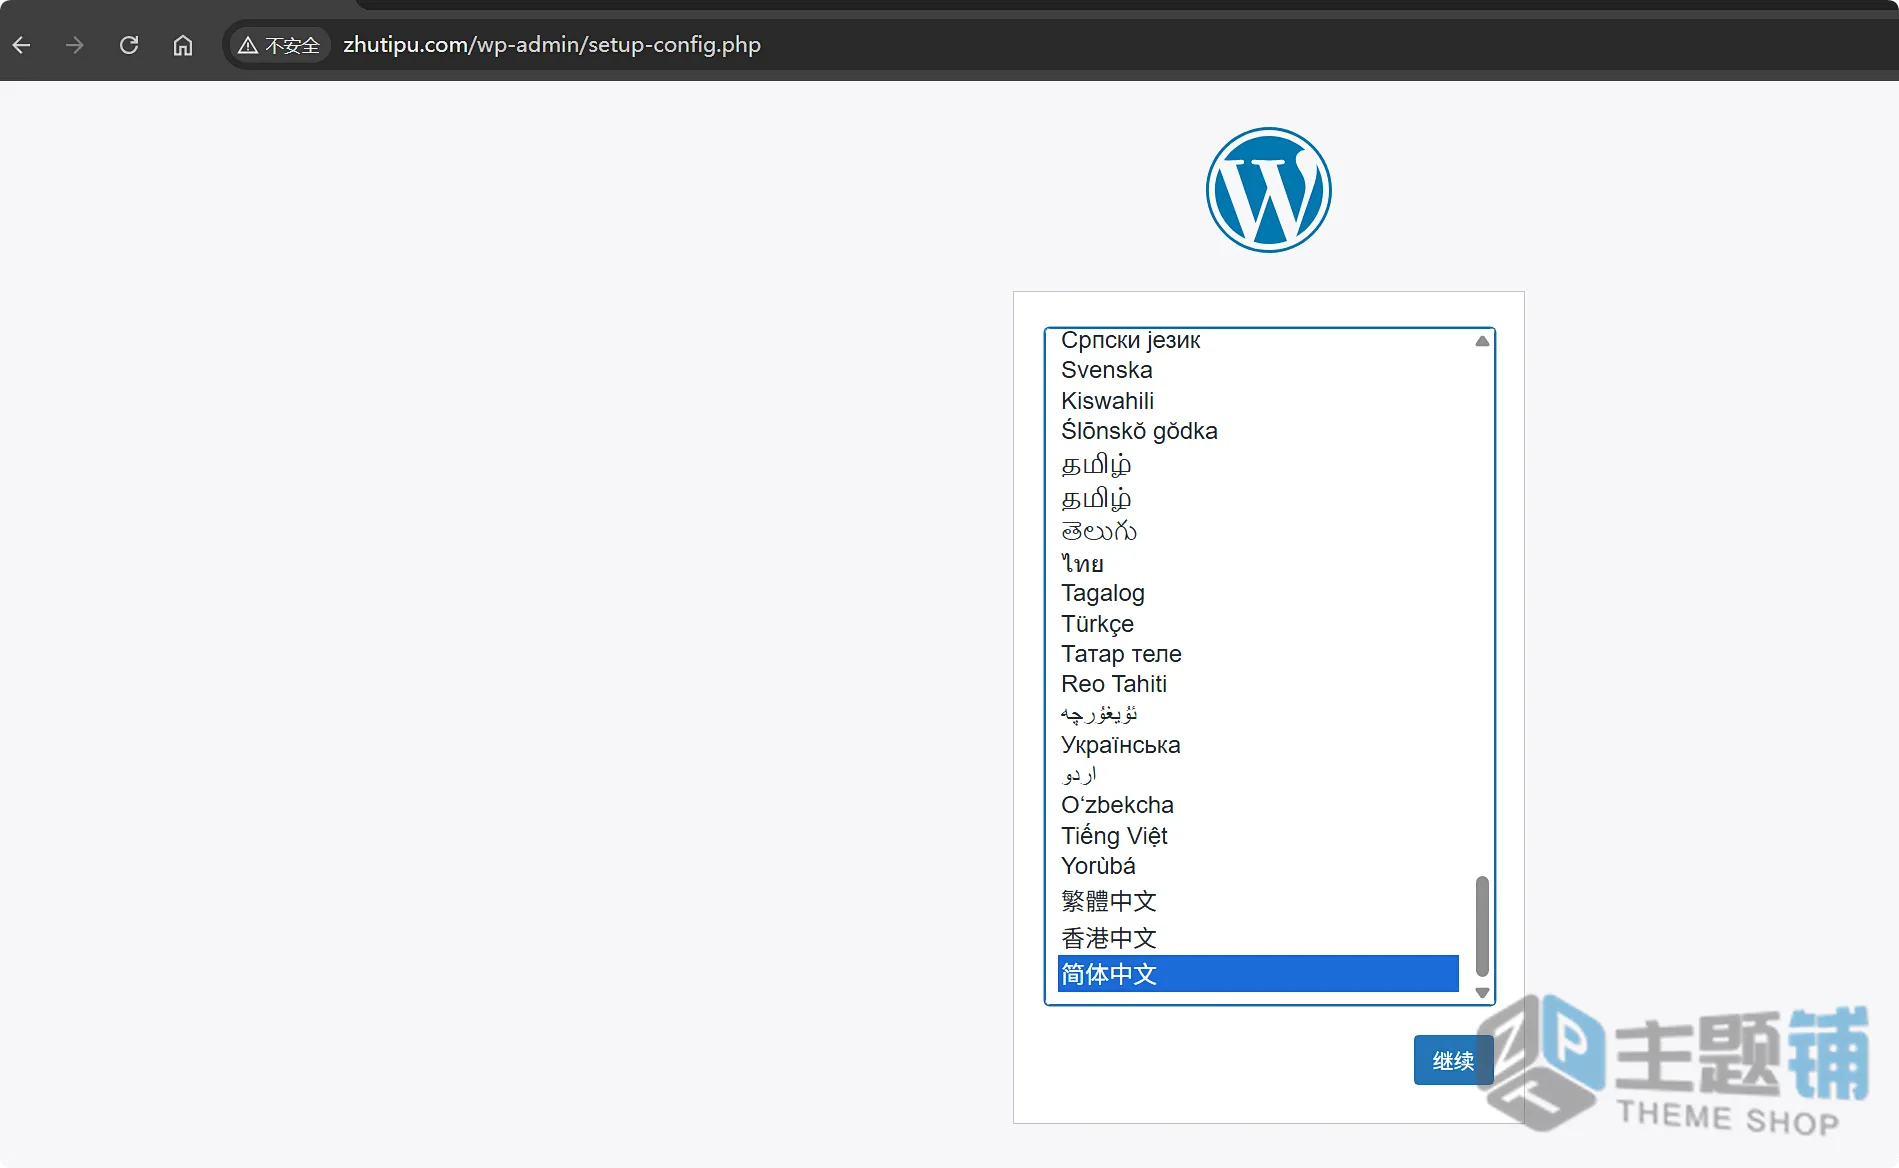Select Tagalog in the language list
The image size is (1899, 1168).
tap(1258, 593)
